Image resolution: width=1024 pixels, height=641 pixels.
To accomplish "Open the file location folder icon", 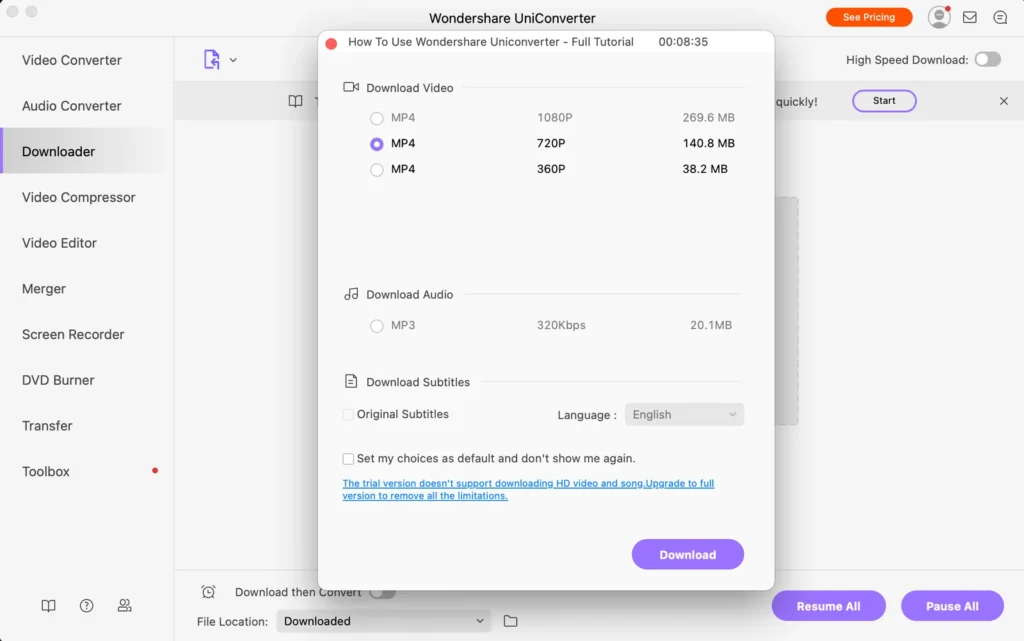I will [x=510, y=621].
